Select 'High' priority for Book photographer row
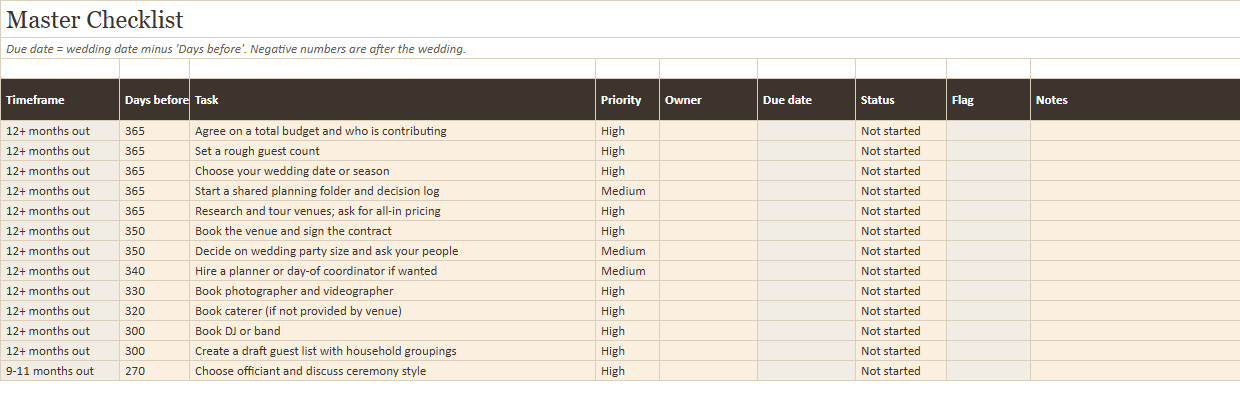 [627, 291]
